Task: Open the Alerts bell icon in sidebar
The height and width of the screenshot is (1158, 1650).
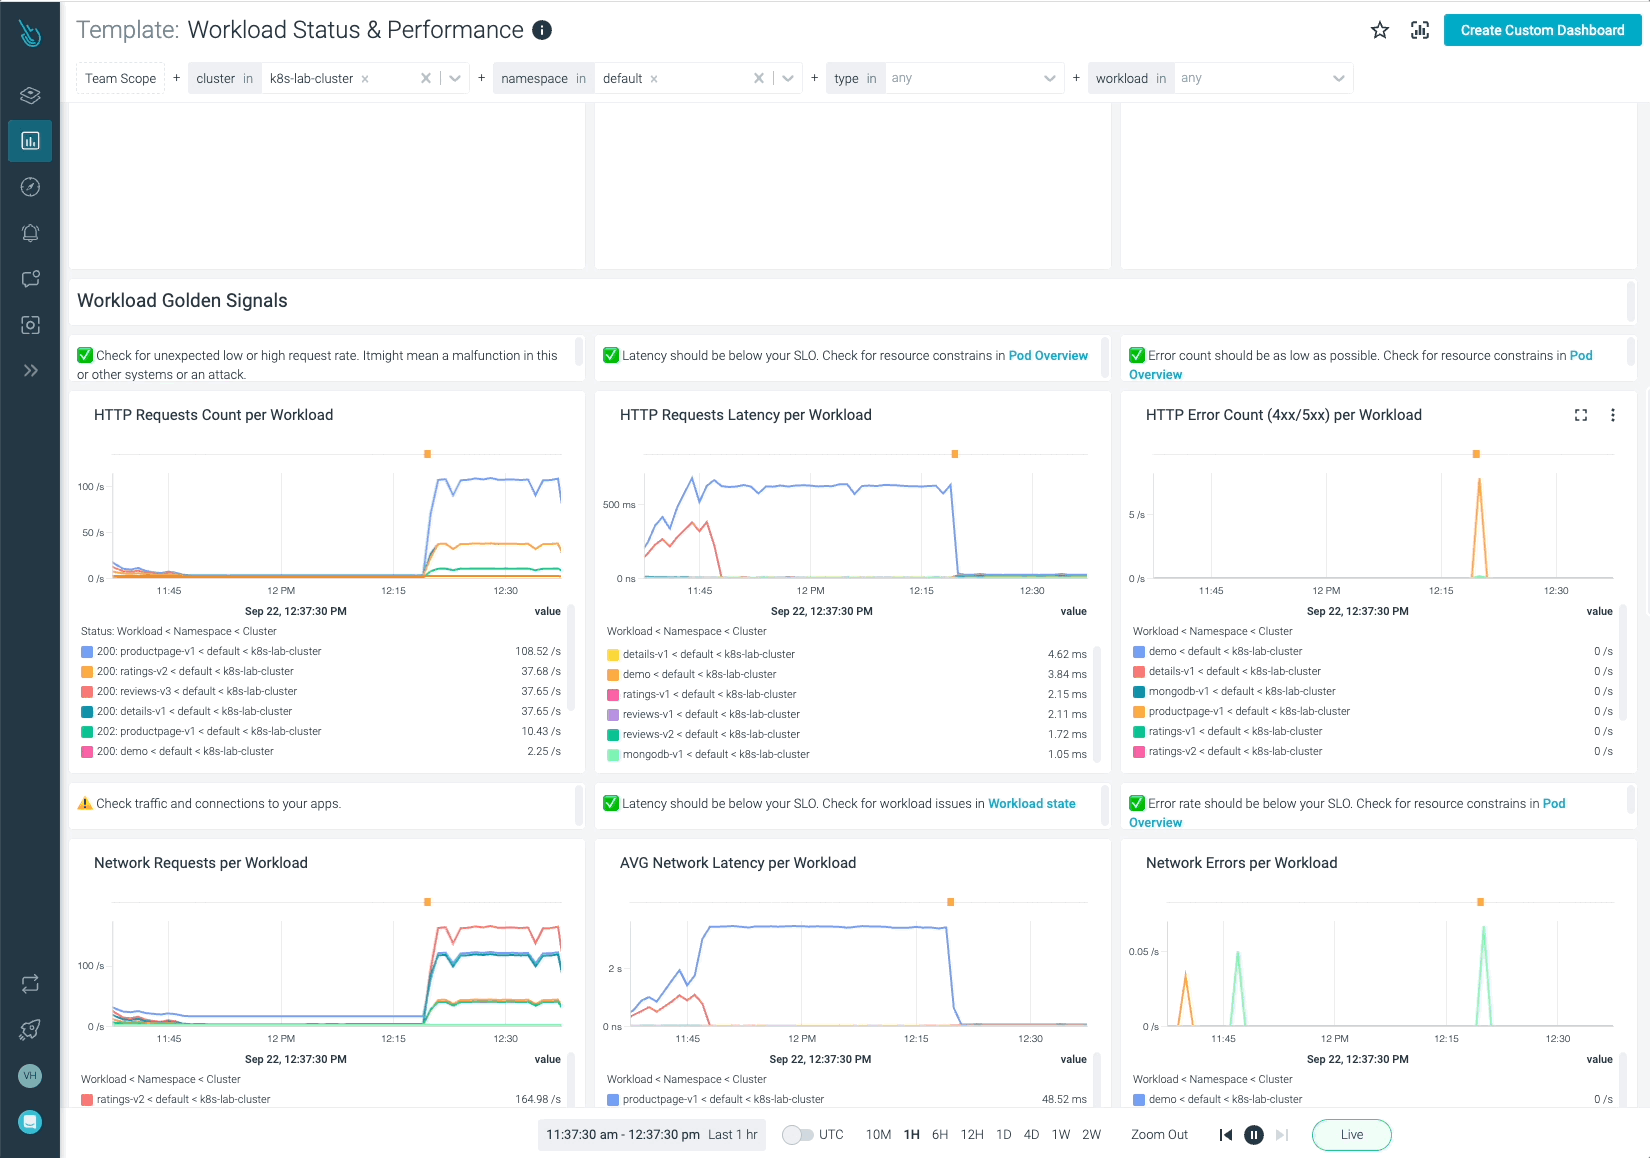Action: point(30,233)
